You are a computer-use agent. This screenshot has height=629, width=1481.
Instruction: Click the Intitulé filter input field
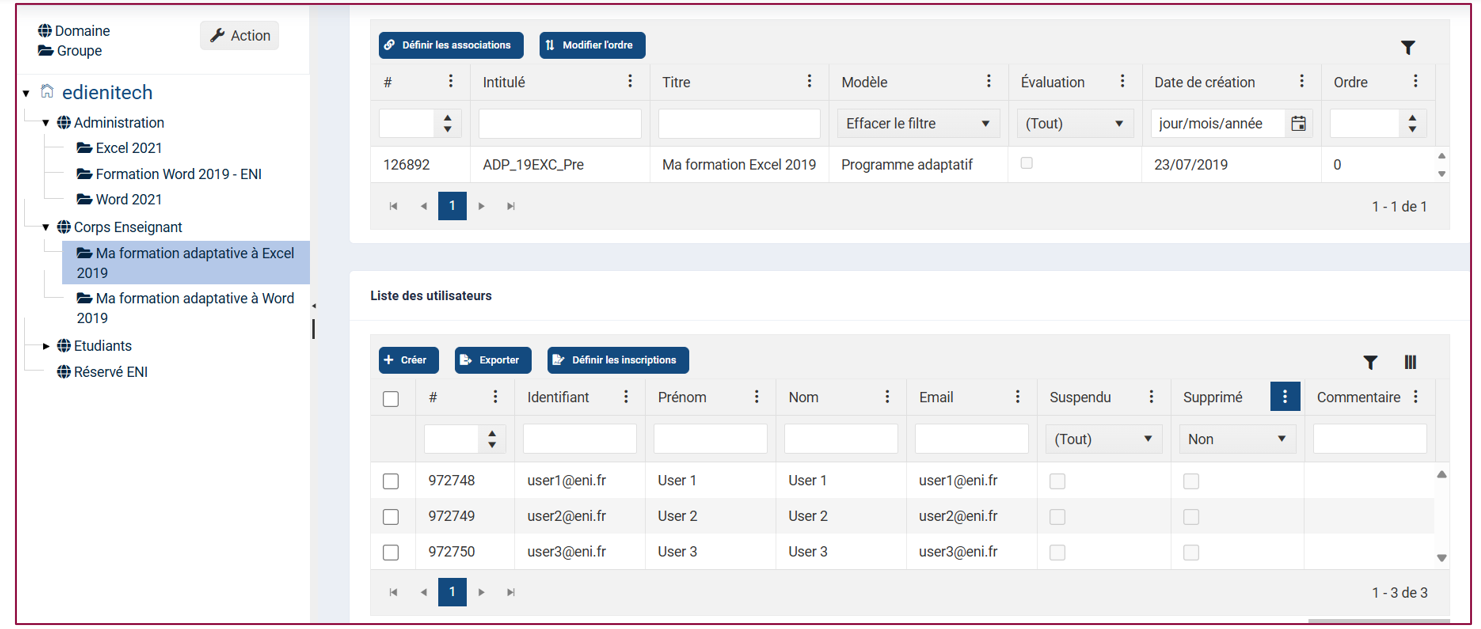click(x=560, y=124)
